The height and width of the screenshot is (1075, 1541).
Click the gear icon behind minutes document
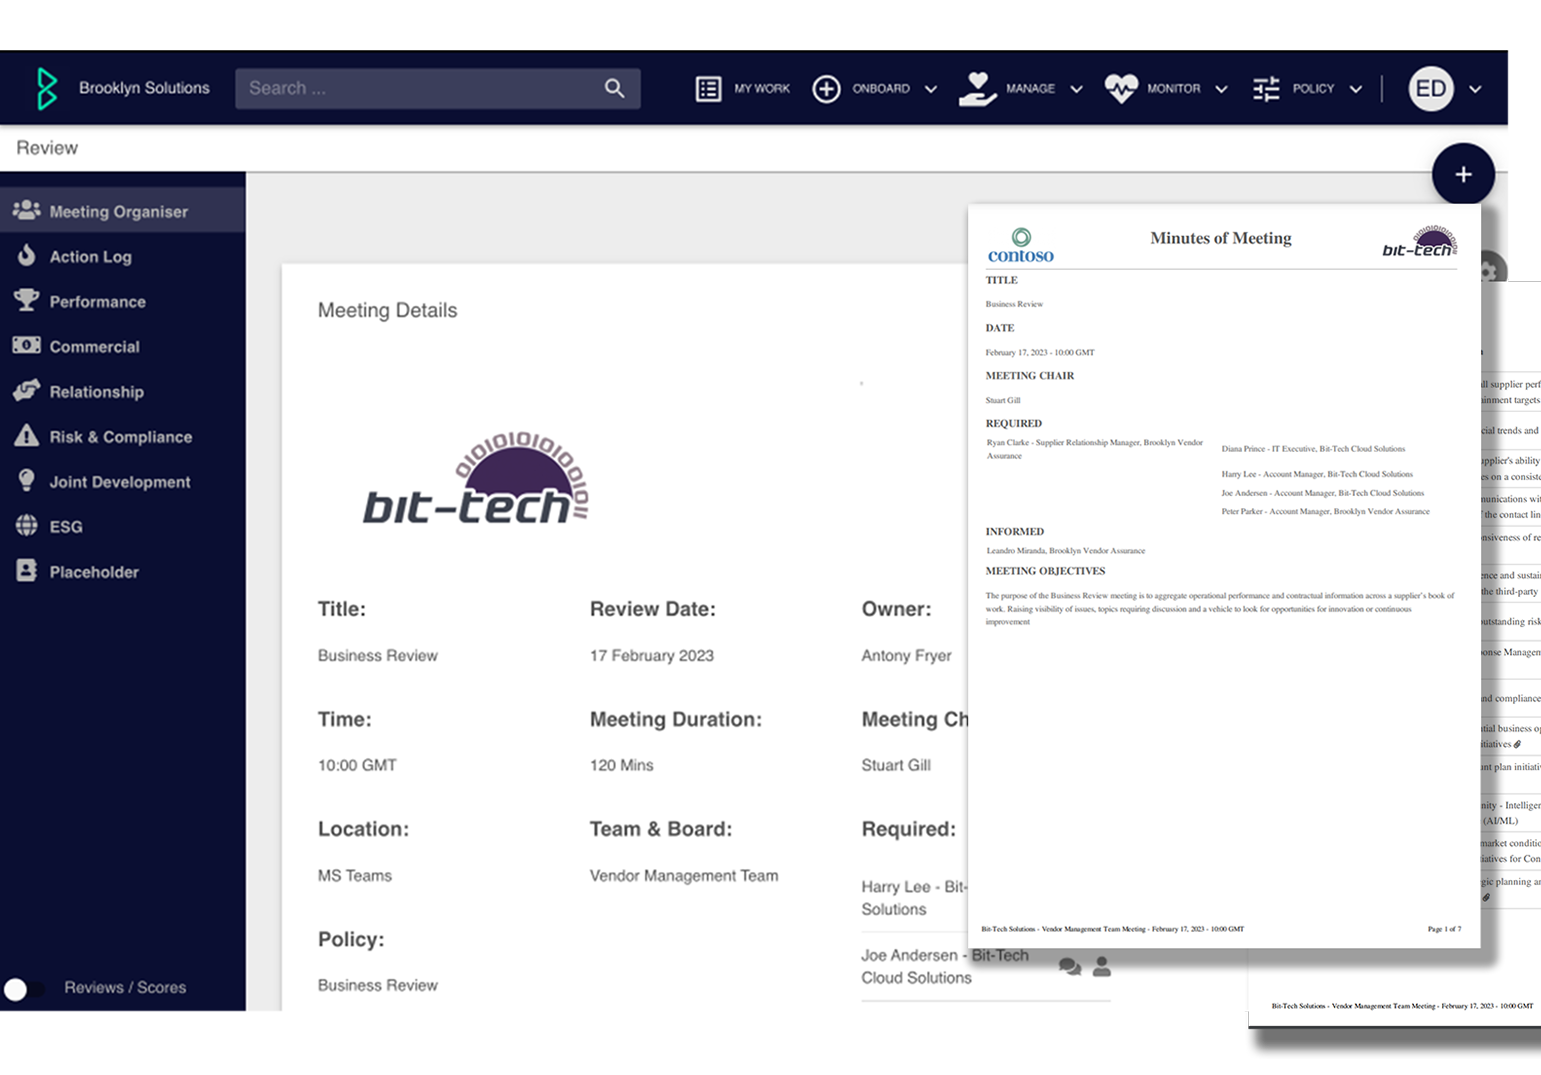[1490, 268]
